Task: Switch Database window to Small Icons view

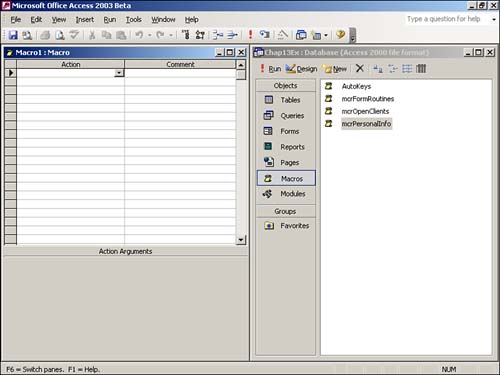Action: tap(392, 69)
